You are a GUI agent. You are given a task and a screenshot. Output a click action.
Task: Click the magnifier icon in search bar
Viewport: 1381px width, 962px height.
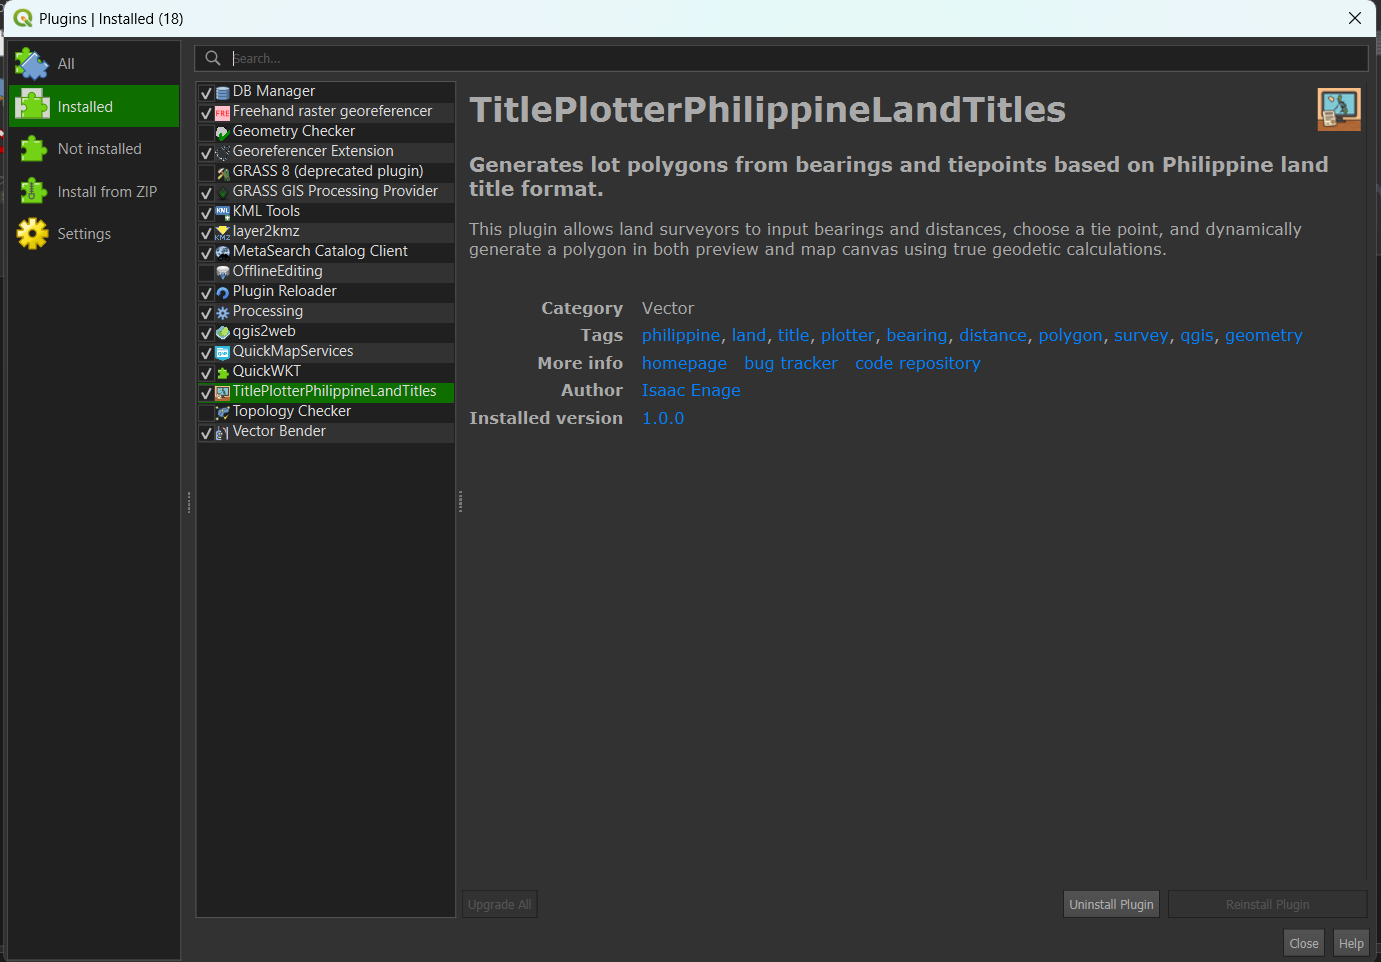point(213,58)
